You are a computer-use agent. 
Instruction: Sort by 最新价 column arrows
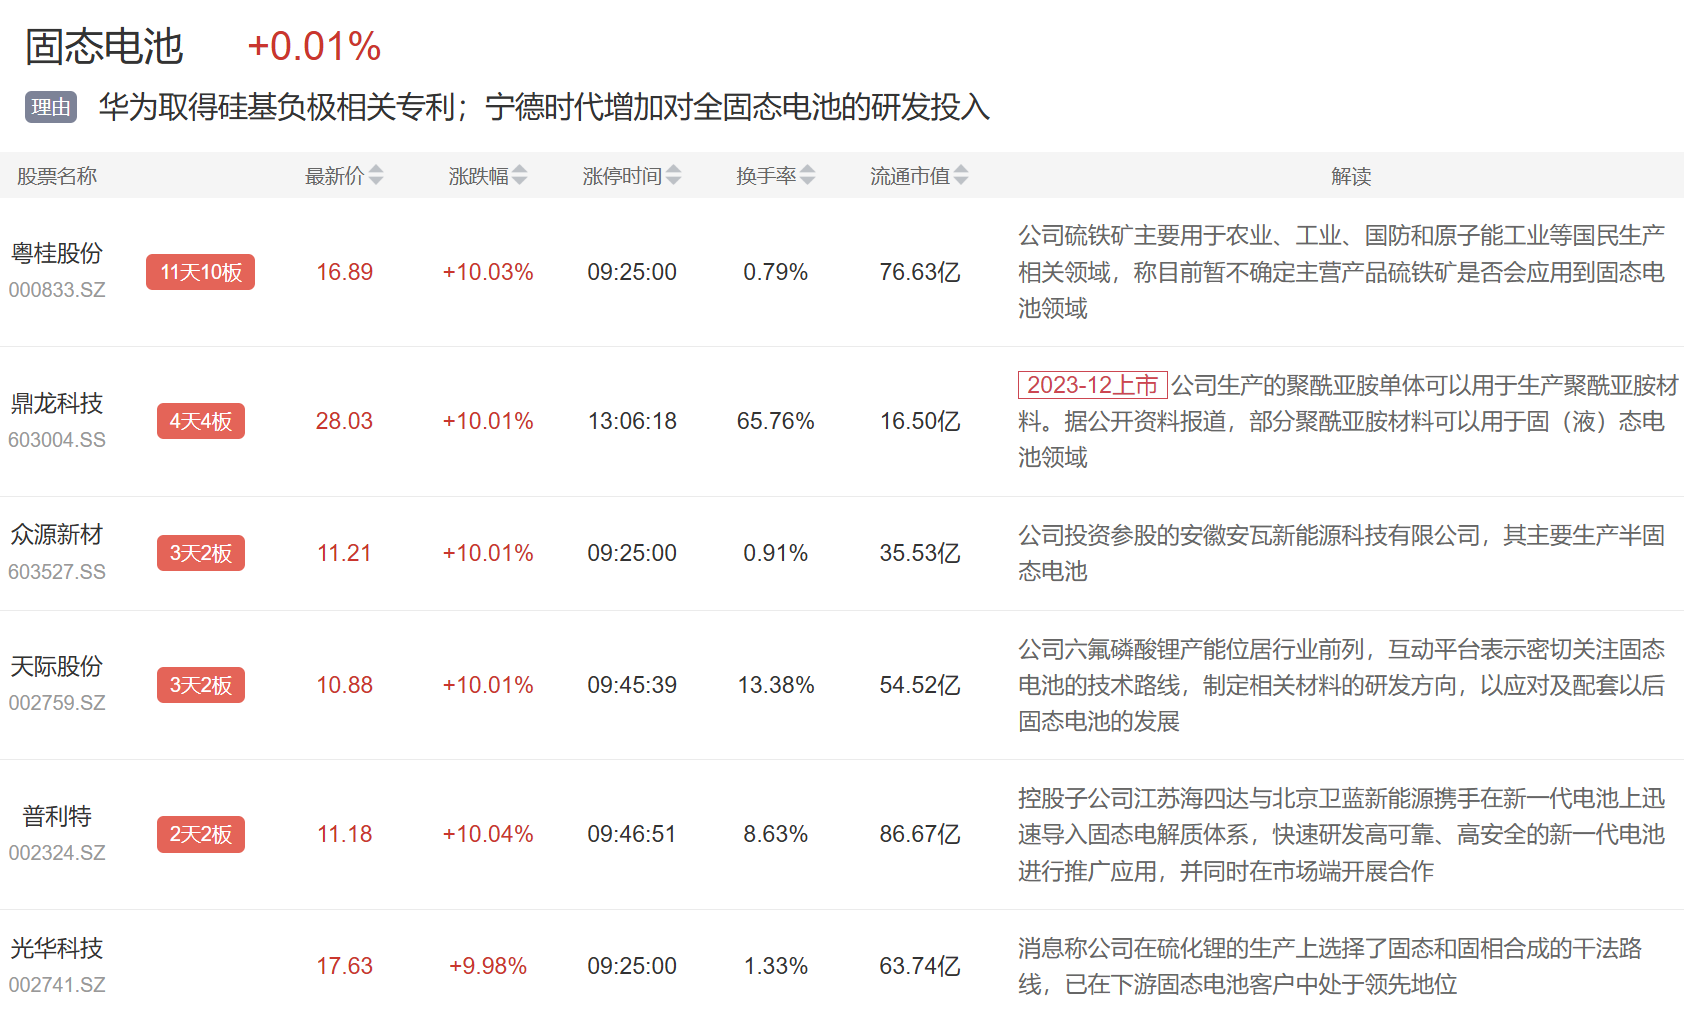[x=376, y=176]
